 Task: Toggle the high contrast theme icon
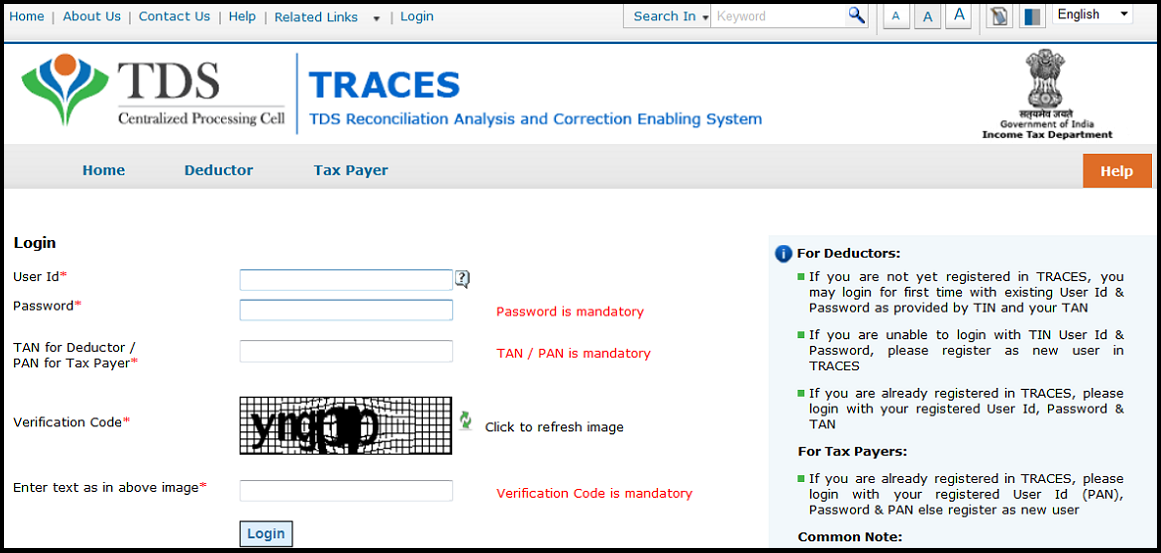click(x=1031, y=16)
